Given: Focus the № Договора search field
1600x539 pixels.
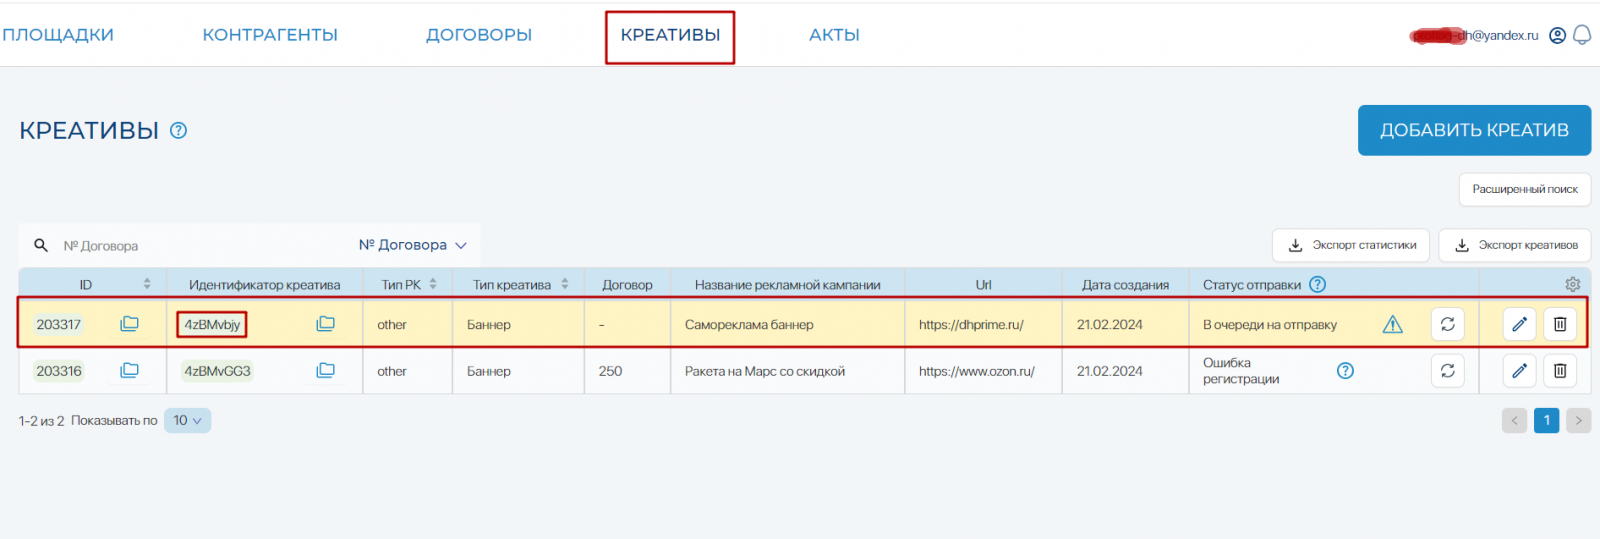Looking at the screenshot, I should point(200,246).
